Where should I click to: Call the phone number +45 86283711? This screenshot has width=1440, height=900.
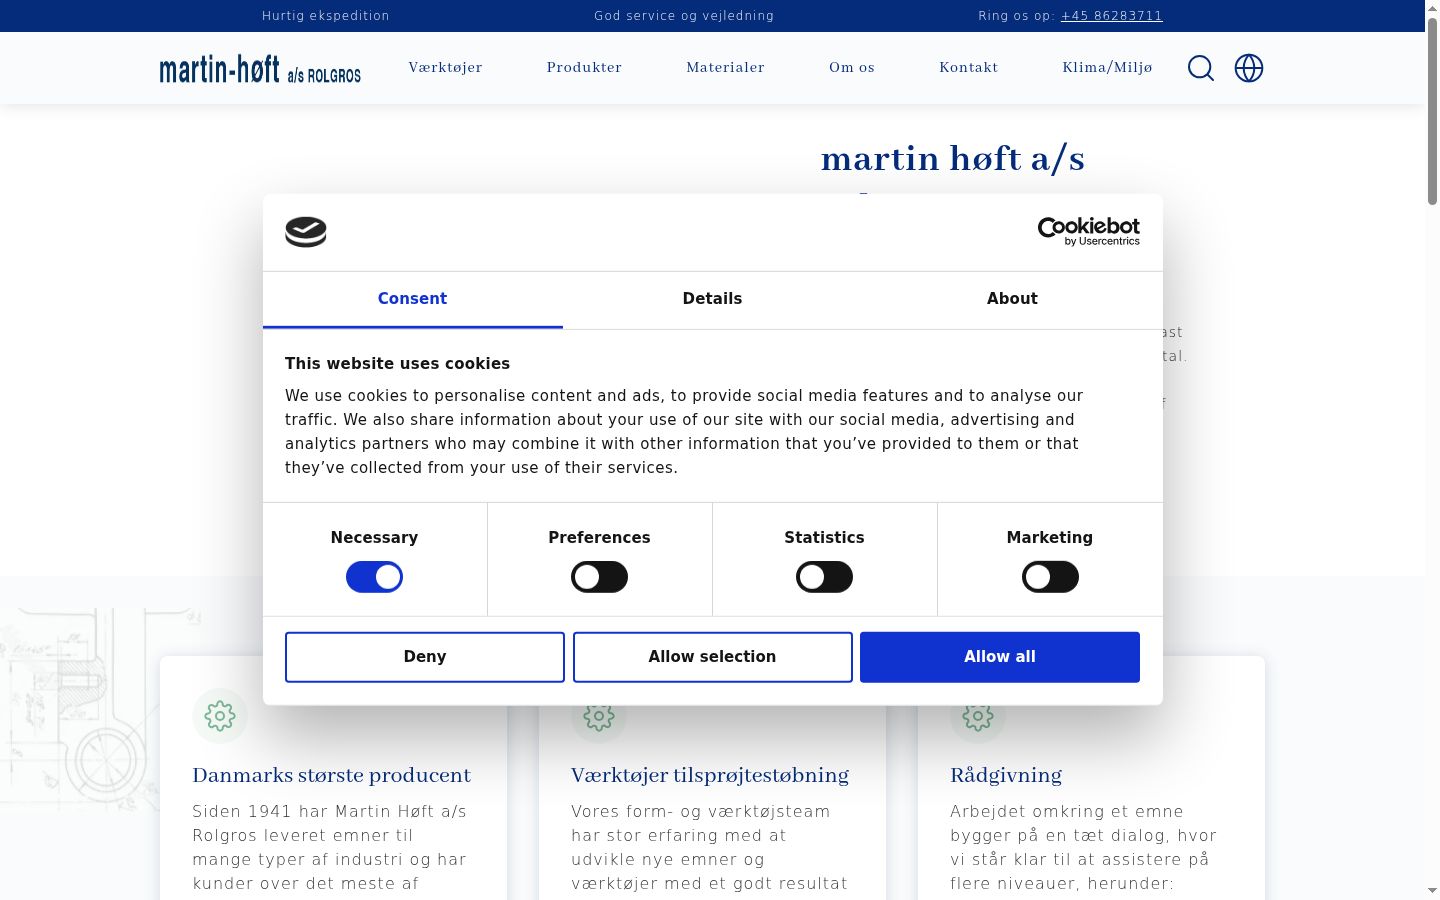point(1111,16)
